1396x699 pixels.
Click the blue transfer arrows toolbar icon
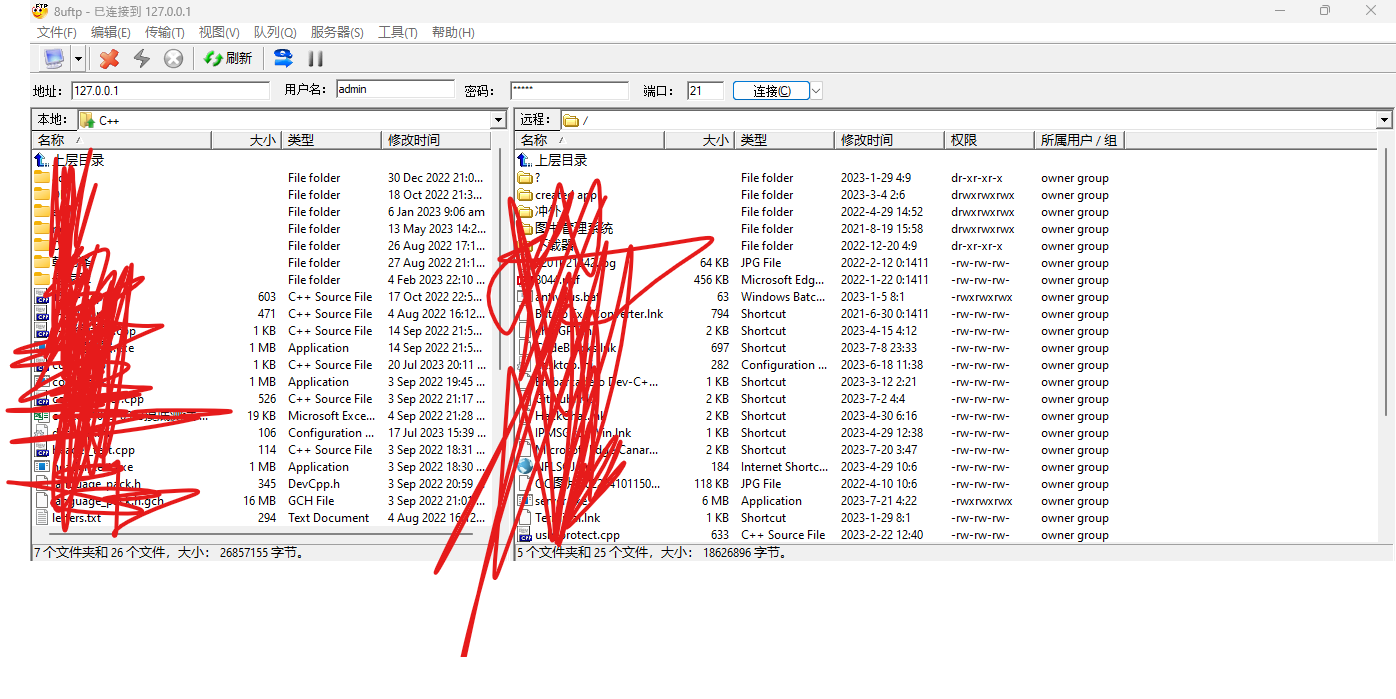[x=283, y=59]
